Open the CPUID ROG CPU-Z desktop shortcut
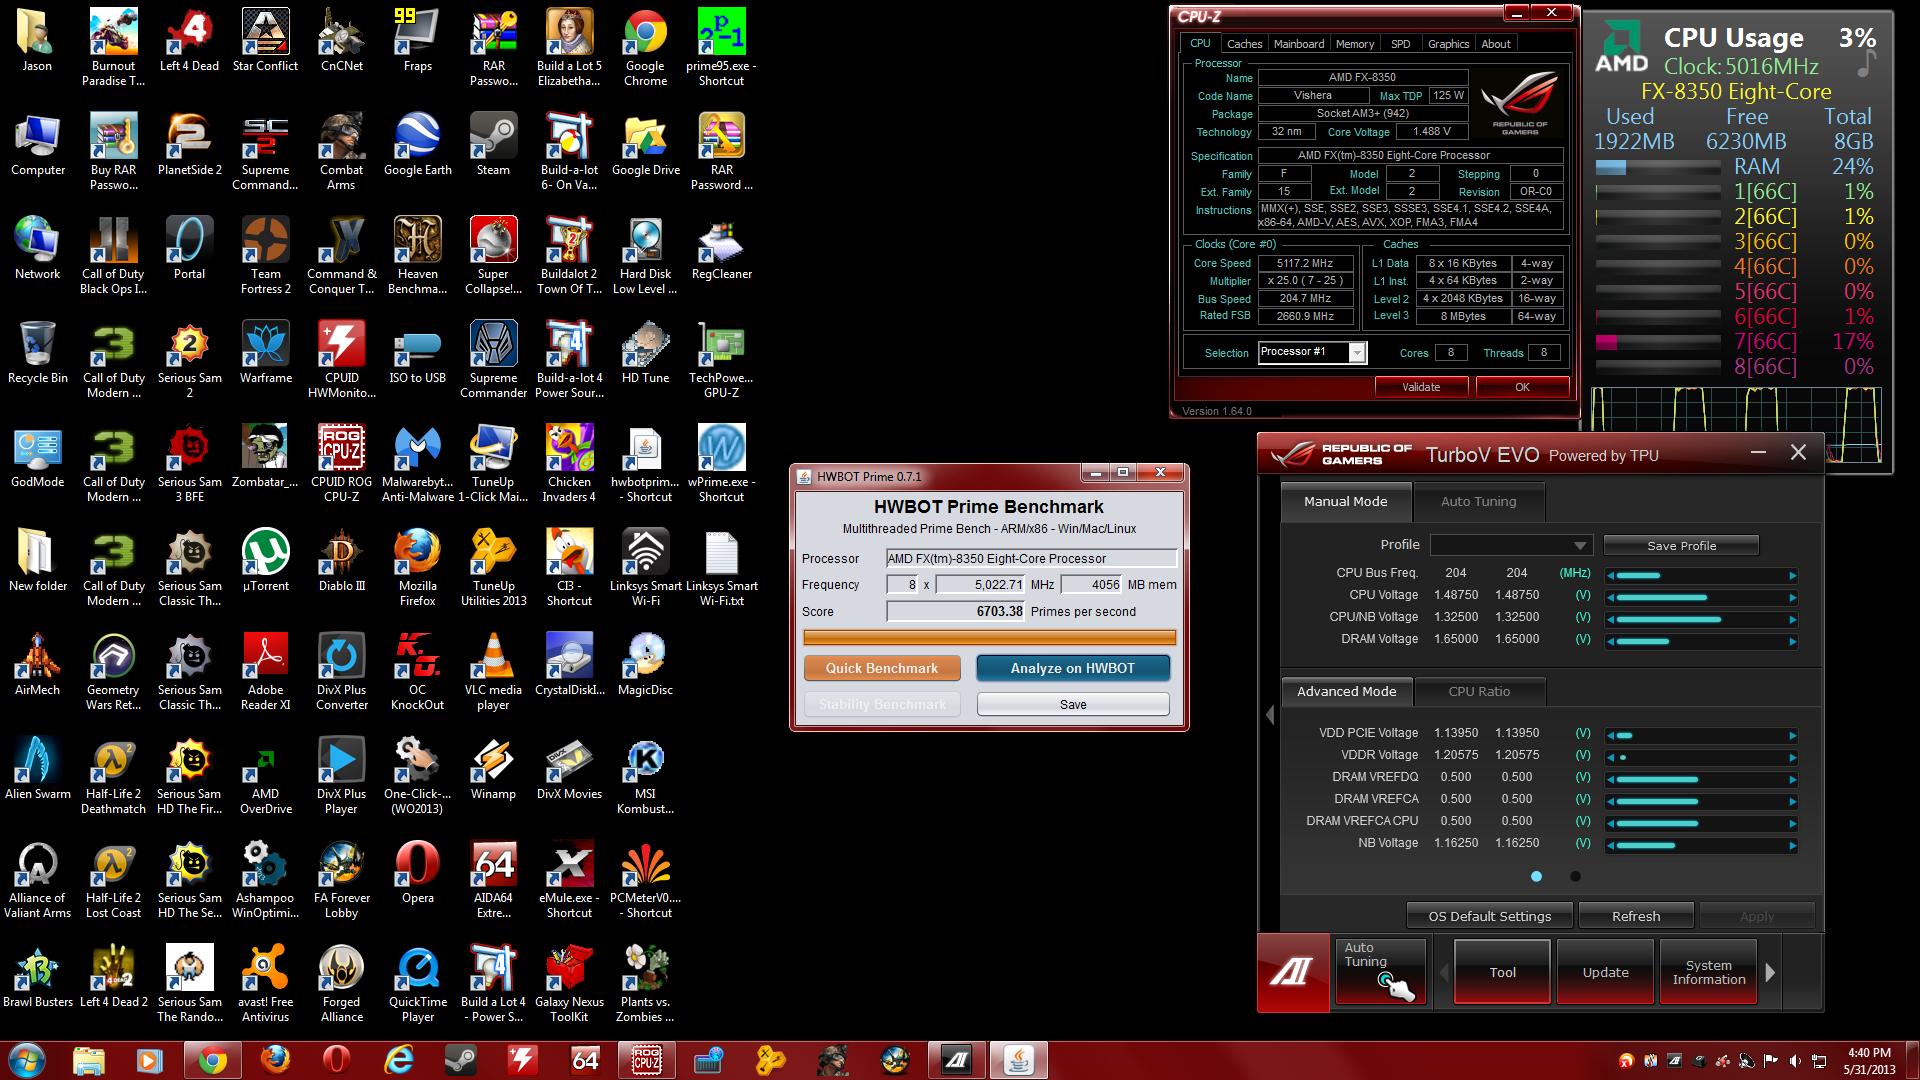 tap(341, 463)
